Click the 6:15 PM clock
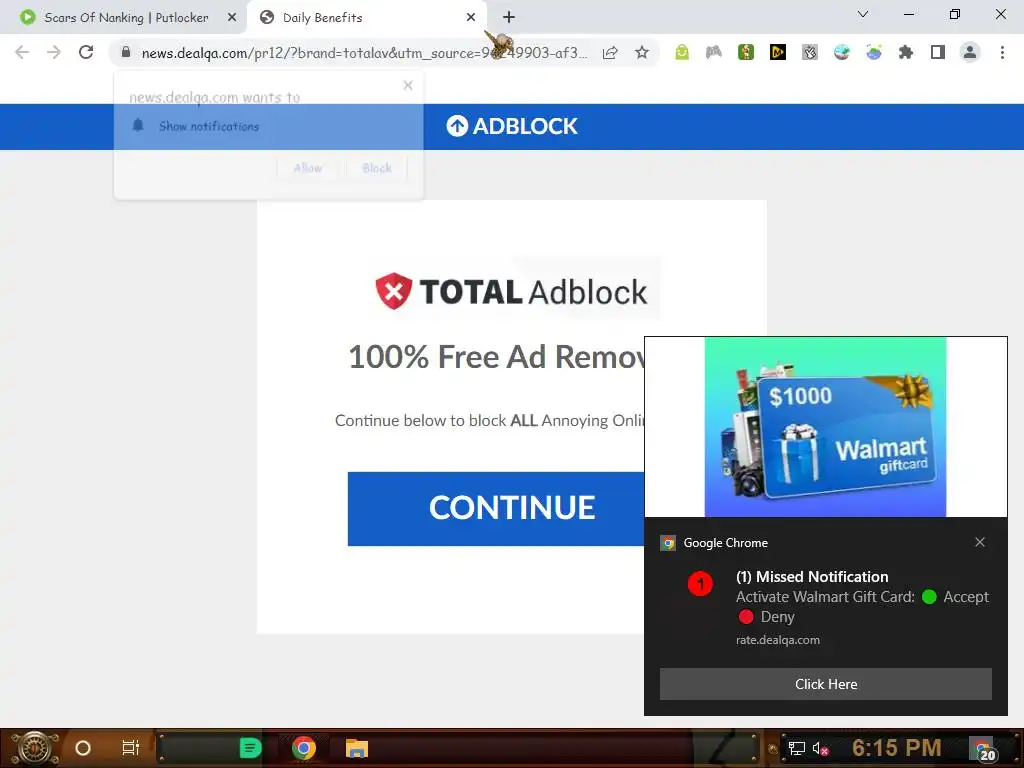 [x=897, y=747]
